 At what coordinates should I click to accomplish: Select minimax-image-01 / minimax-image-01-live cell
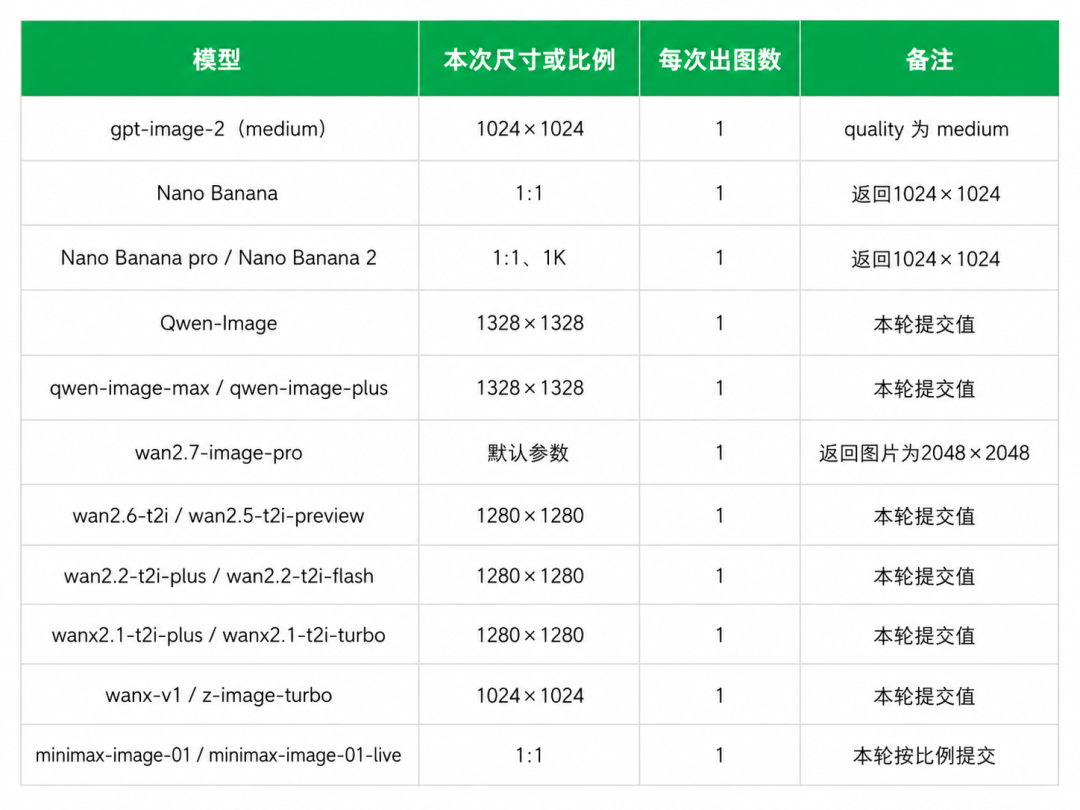tap(218, 755)
